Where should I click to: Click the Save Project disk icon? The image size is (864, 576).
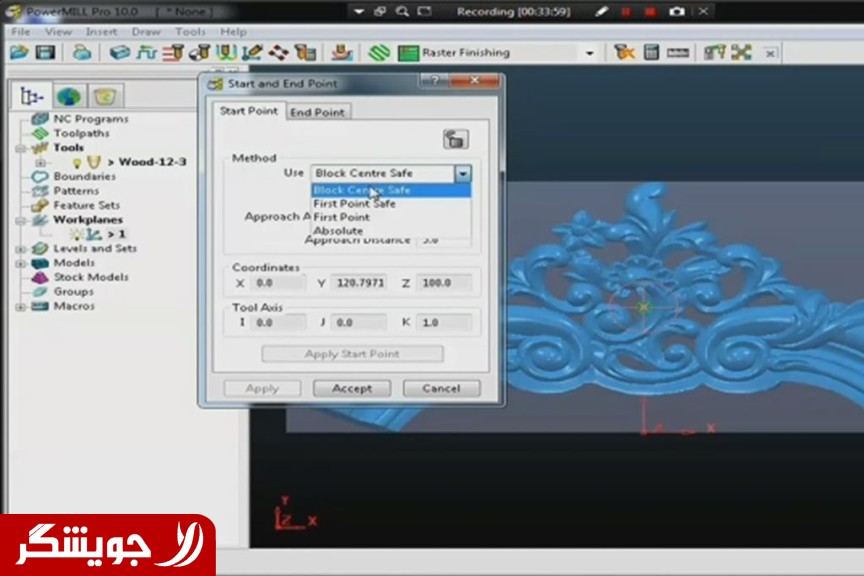click(x=45, y=52)
